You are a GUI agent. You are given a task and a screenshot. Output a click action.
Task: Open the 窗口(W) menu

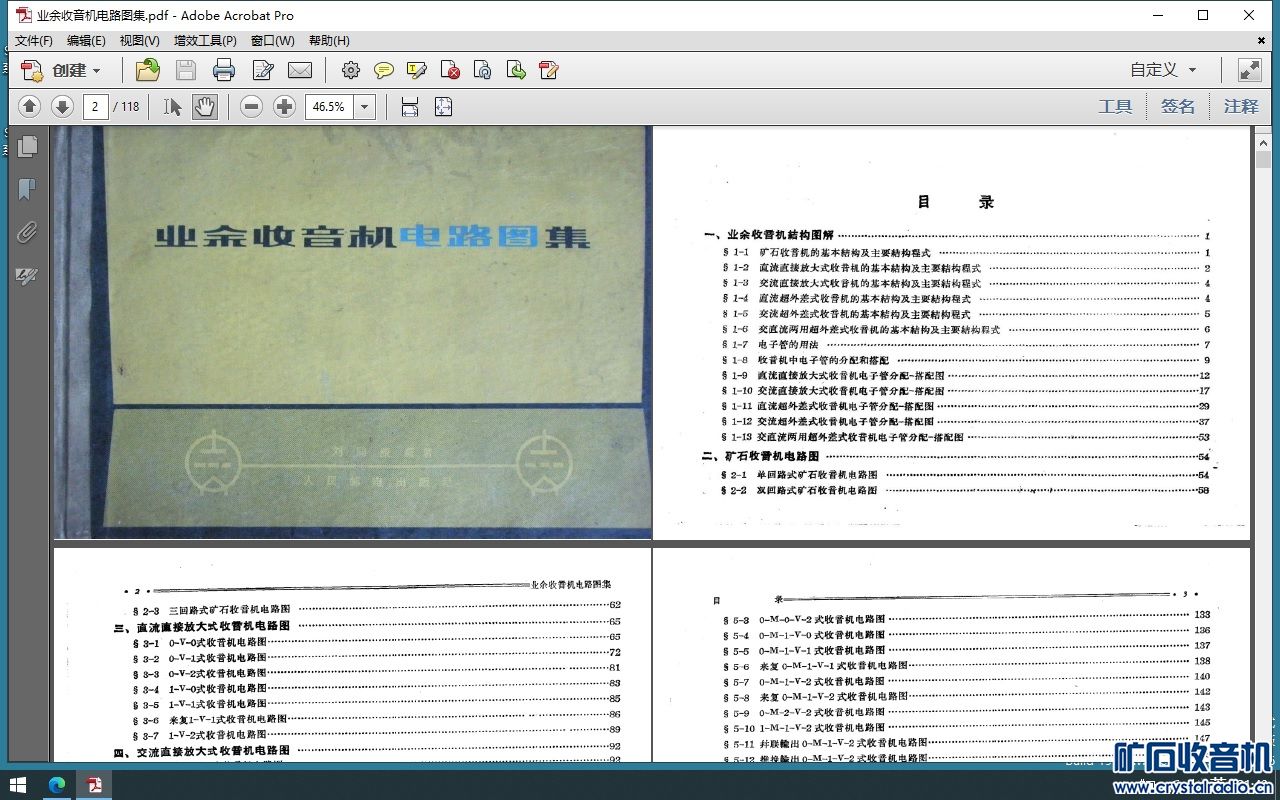click(273, 41)
